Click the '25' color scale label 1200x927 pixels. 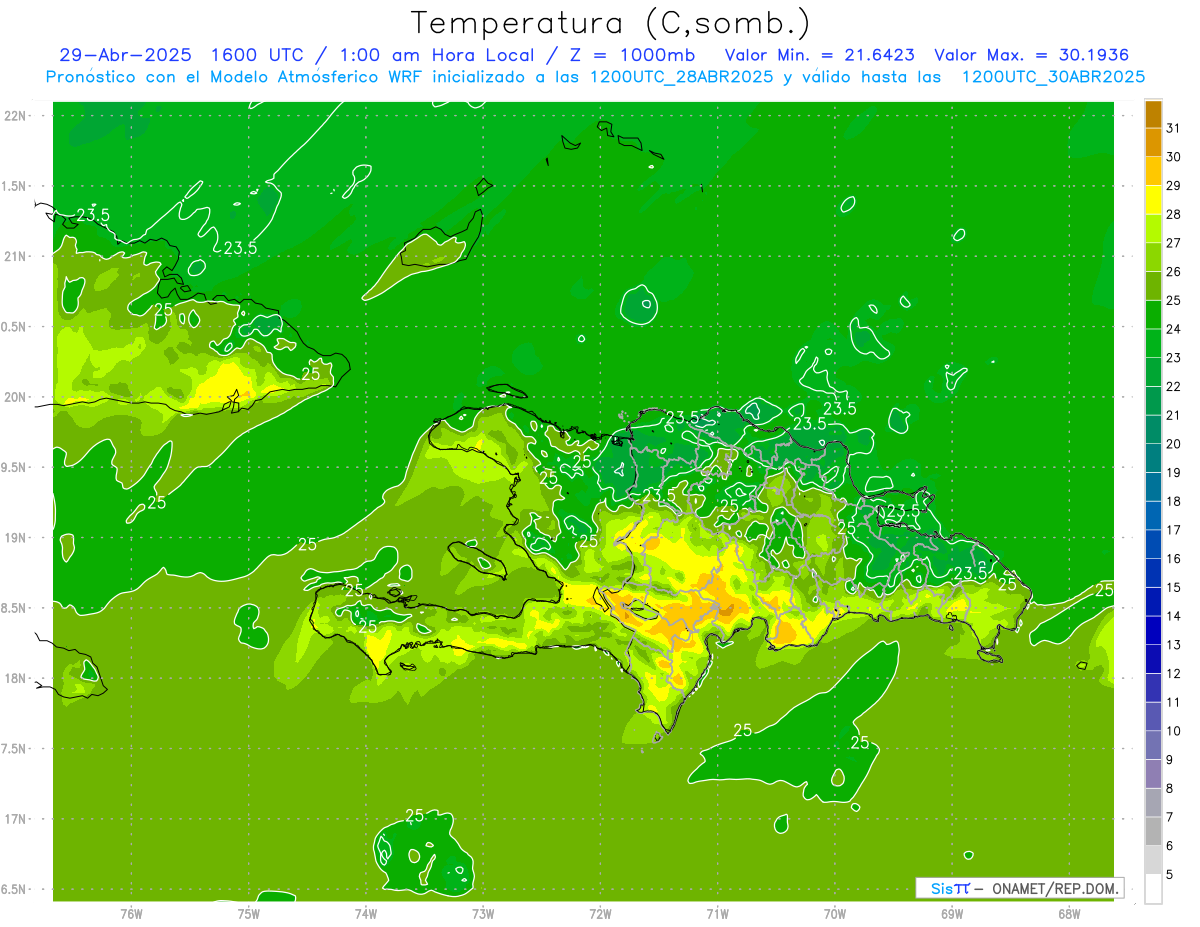pyautogui.click(x=1173, y=300)
